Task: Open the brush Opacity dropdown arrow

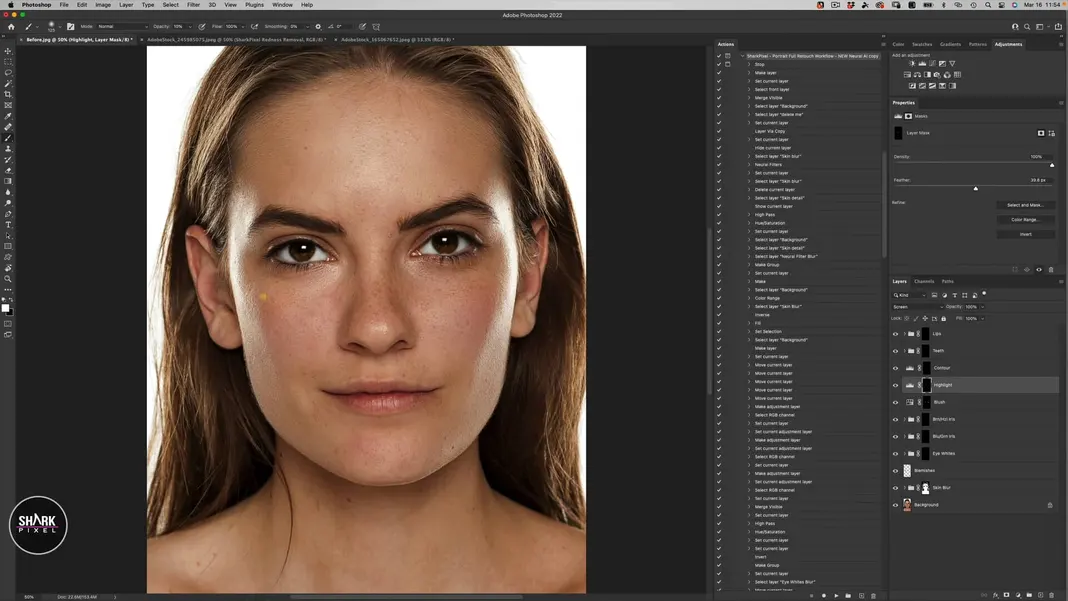Action: [x=189, y=27]
